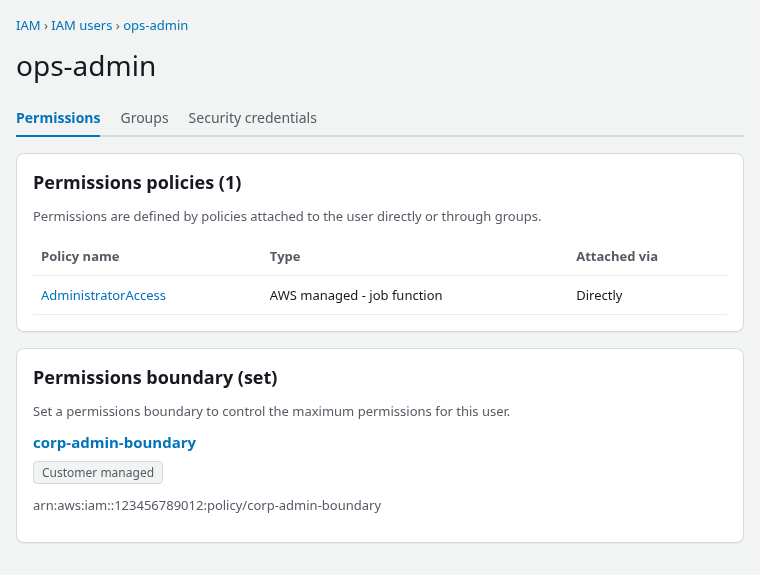This screenshot has height=575, width=760.
Task: Select the 'AWS managed - job function' cell
Action: pos(356,296)
